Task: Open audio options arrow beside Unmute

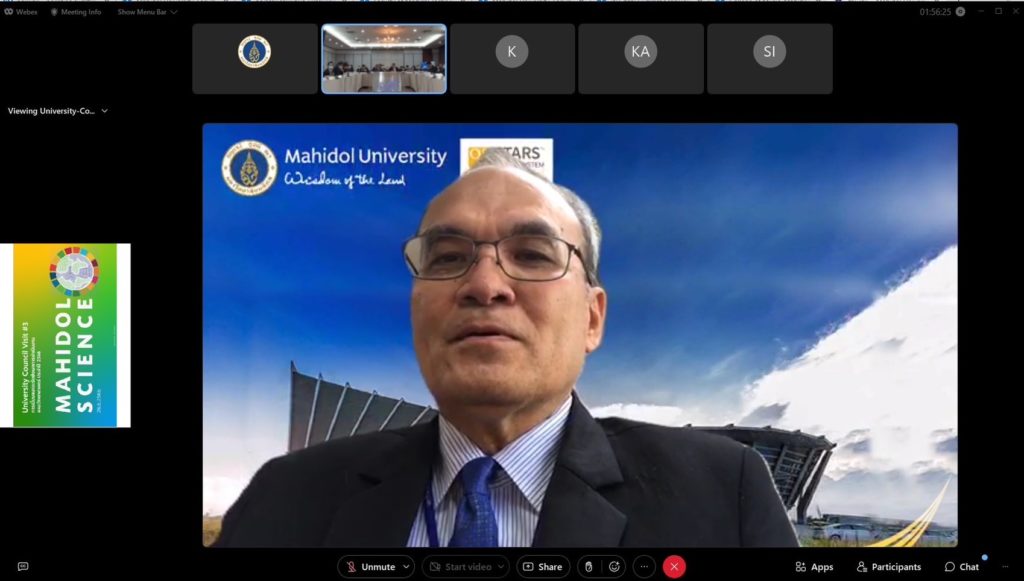Action: tap(406, 567)
